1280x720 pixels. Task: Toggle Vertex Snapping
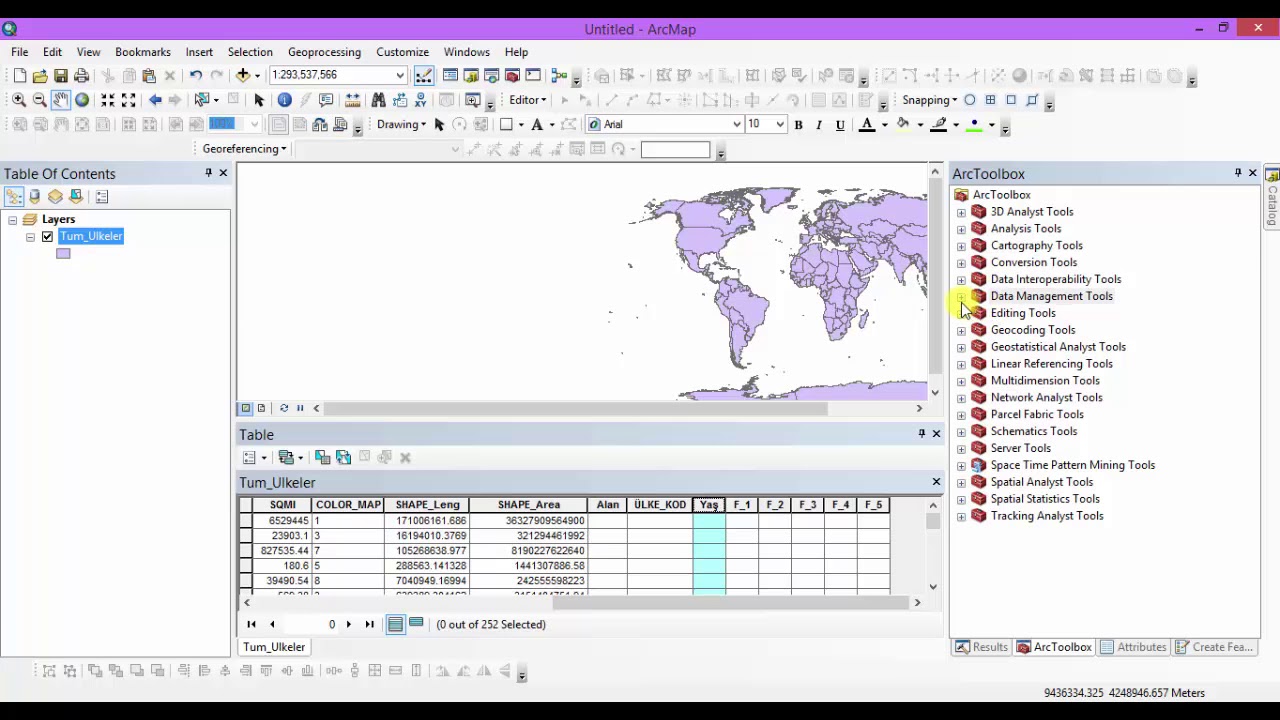pos(1011,100)
